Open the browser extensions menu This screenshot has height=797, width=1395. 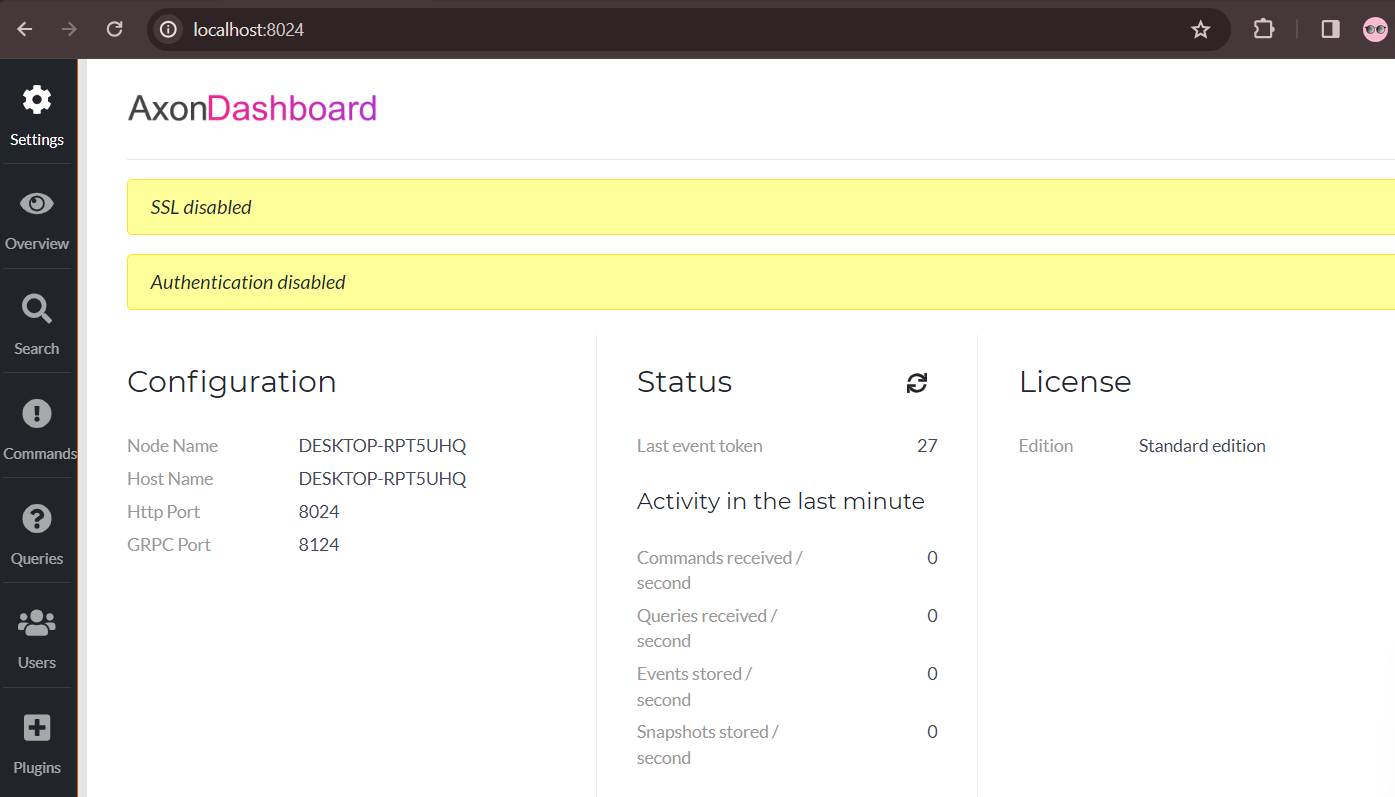tap(1263, 29)
